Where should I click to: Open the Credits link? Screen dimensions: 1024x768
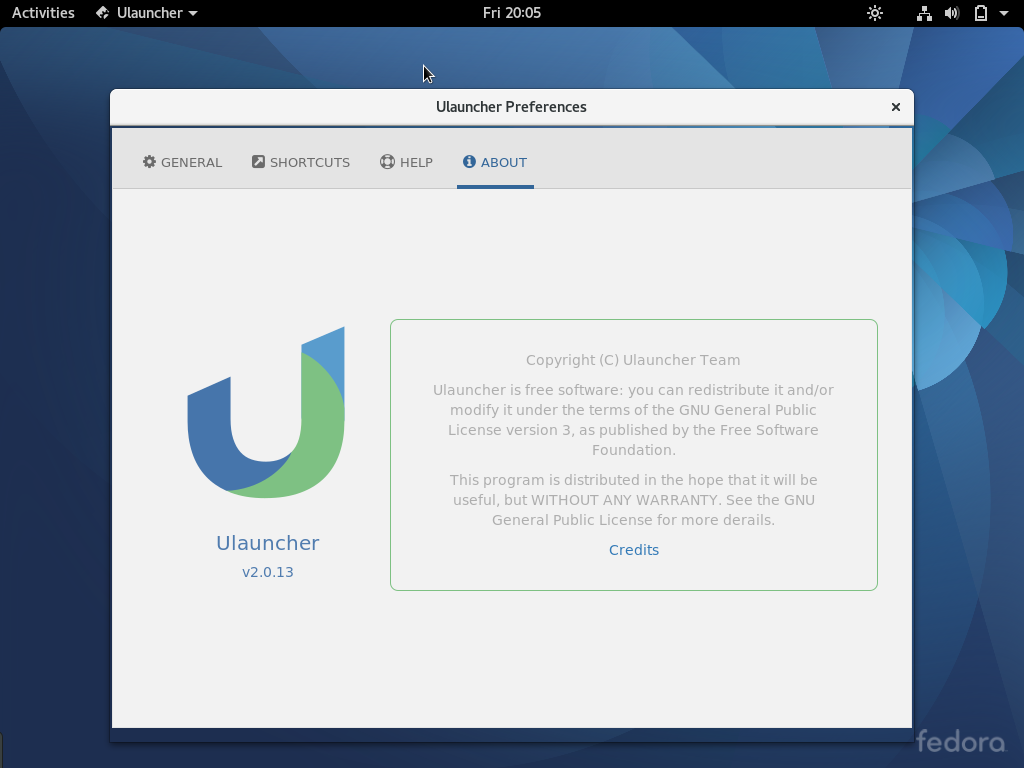click(633, 550)
